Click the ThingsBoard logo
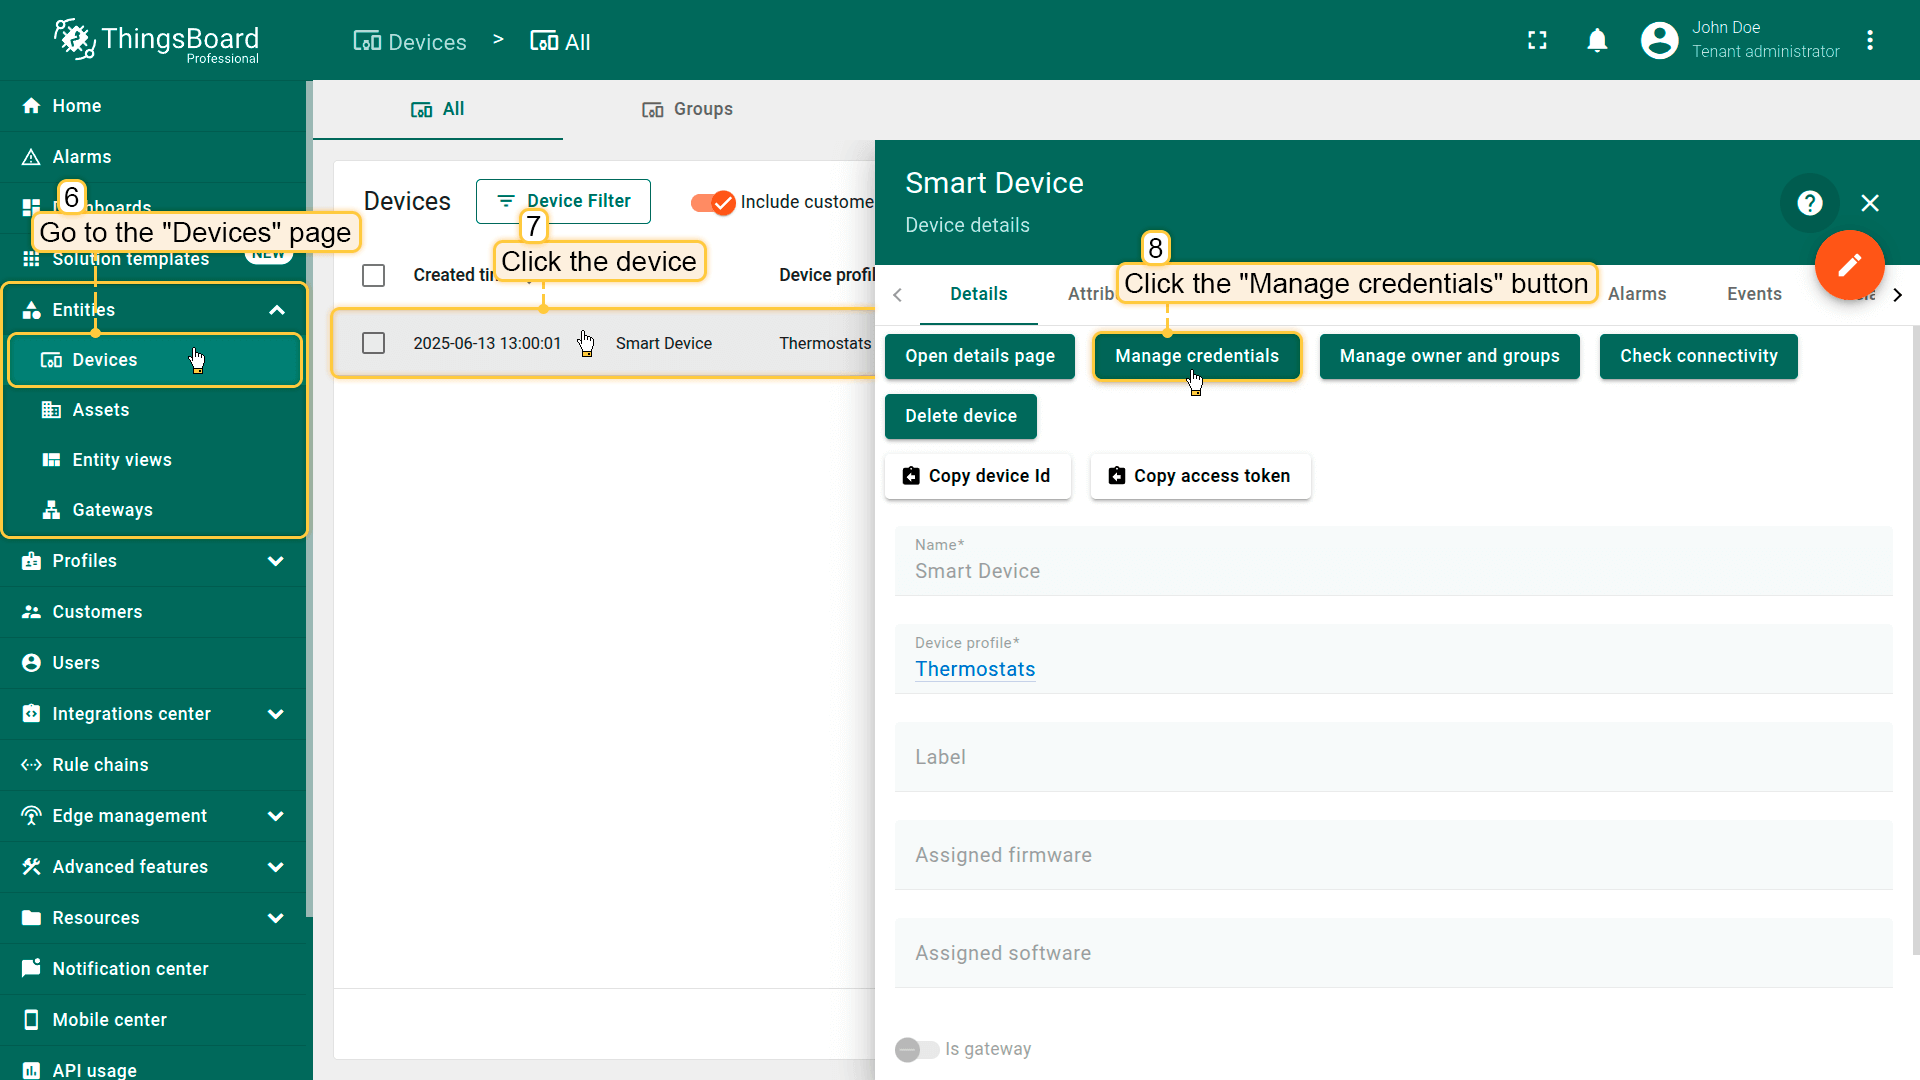 point(156,40)
